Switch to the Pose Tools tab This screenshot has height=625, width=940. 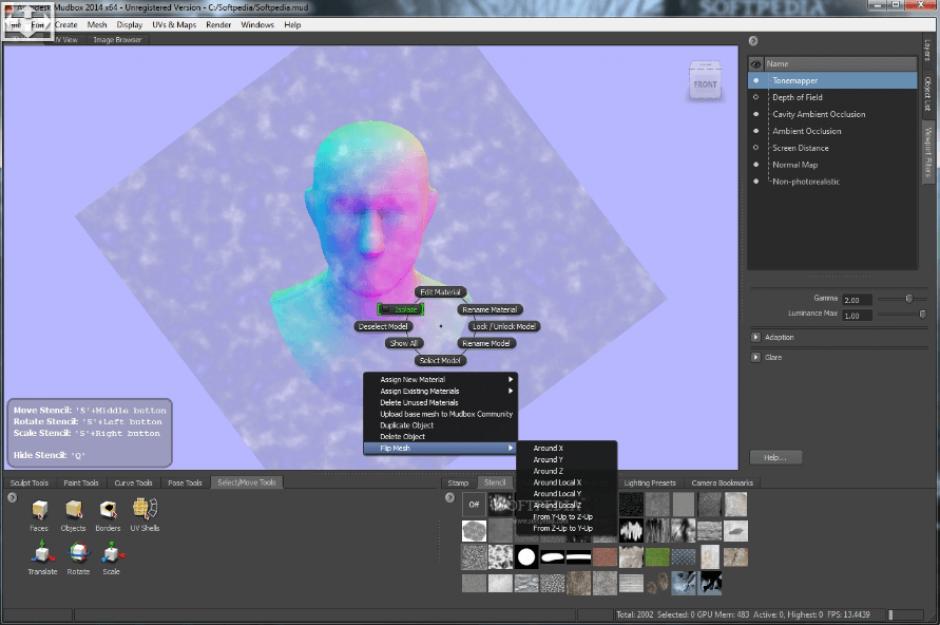185,482
